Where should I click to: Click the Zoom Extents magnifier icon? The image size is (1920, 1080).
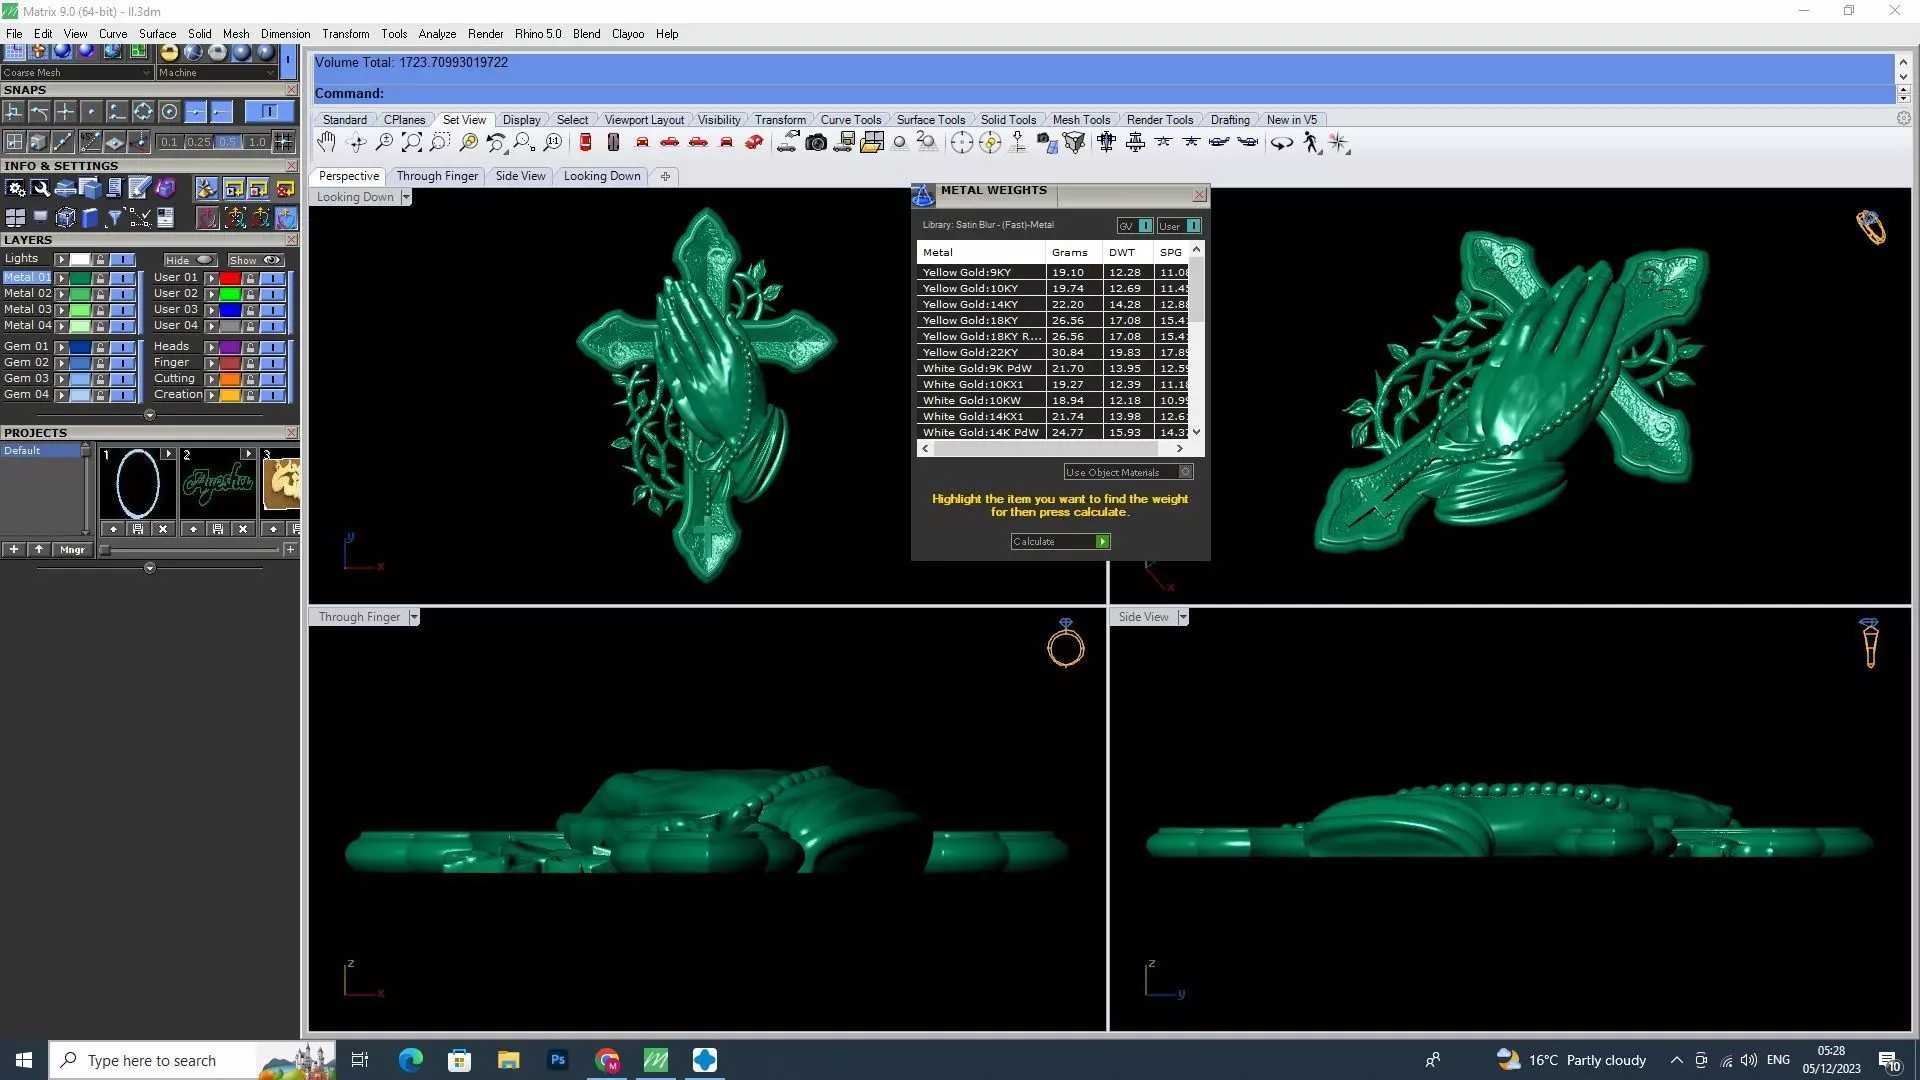pos(411,143)
